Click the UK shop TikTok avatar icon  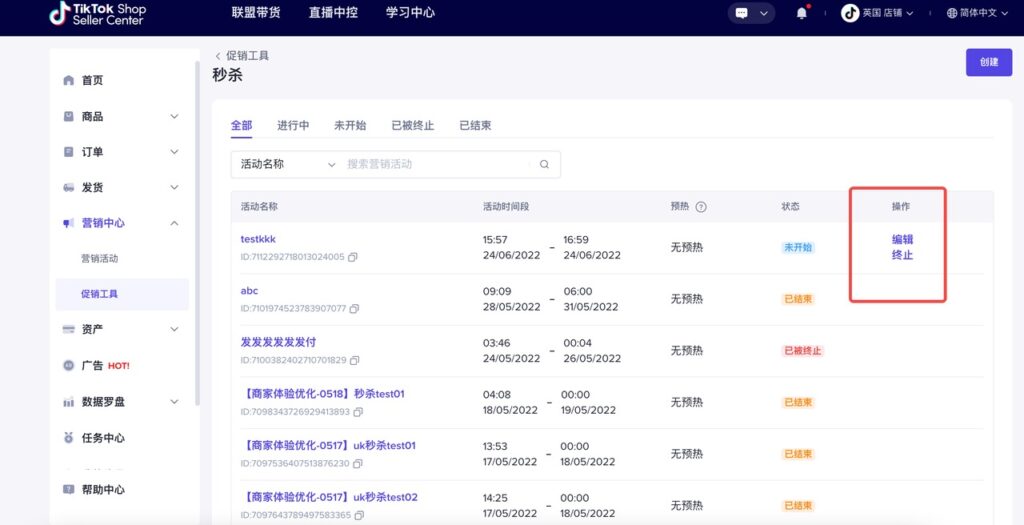tap(850, 13)
